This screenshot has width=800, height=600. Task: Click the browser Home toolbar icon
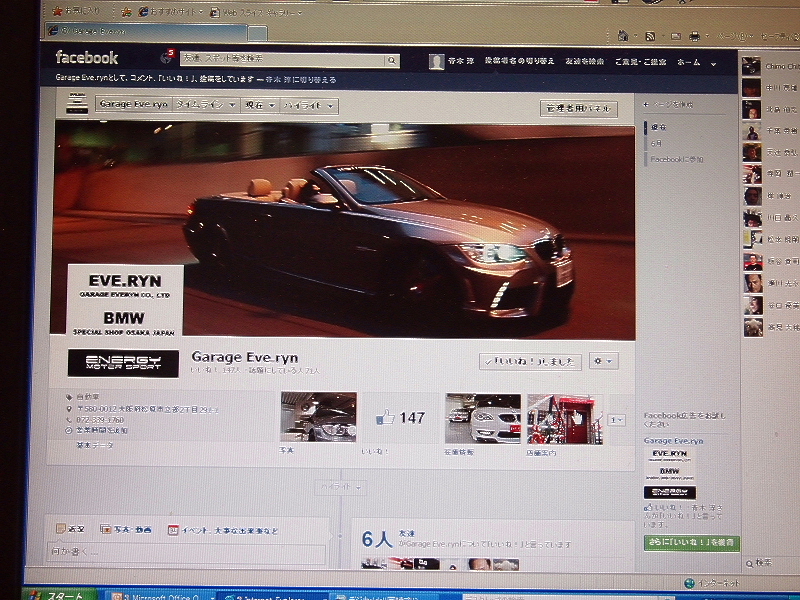[x=623, y=36]
